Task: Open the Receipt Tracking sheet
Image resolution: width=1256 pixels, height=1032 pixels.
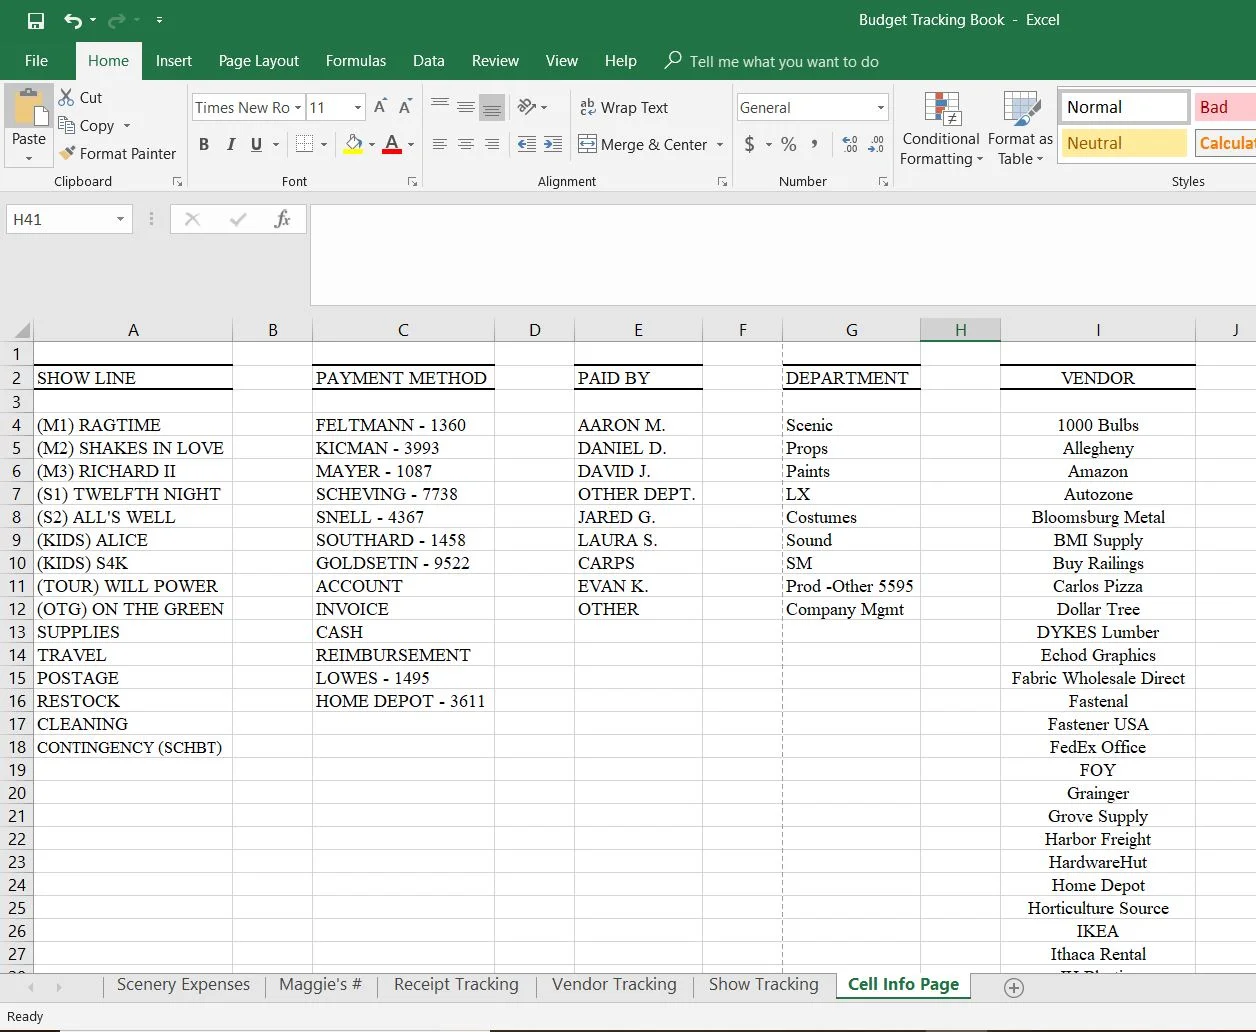Action: [x=456, y=984]
